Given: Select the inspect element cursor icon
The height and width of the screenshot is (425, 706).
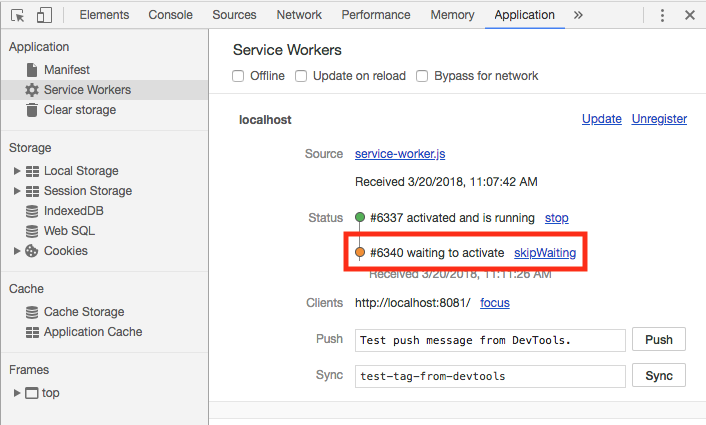Looking at the screenshot, I should click(x=17, y=15).
